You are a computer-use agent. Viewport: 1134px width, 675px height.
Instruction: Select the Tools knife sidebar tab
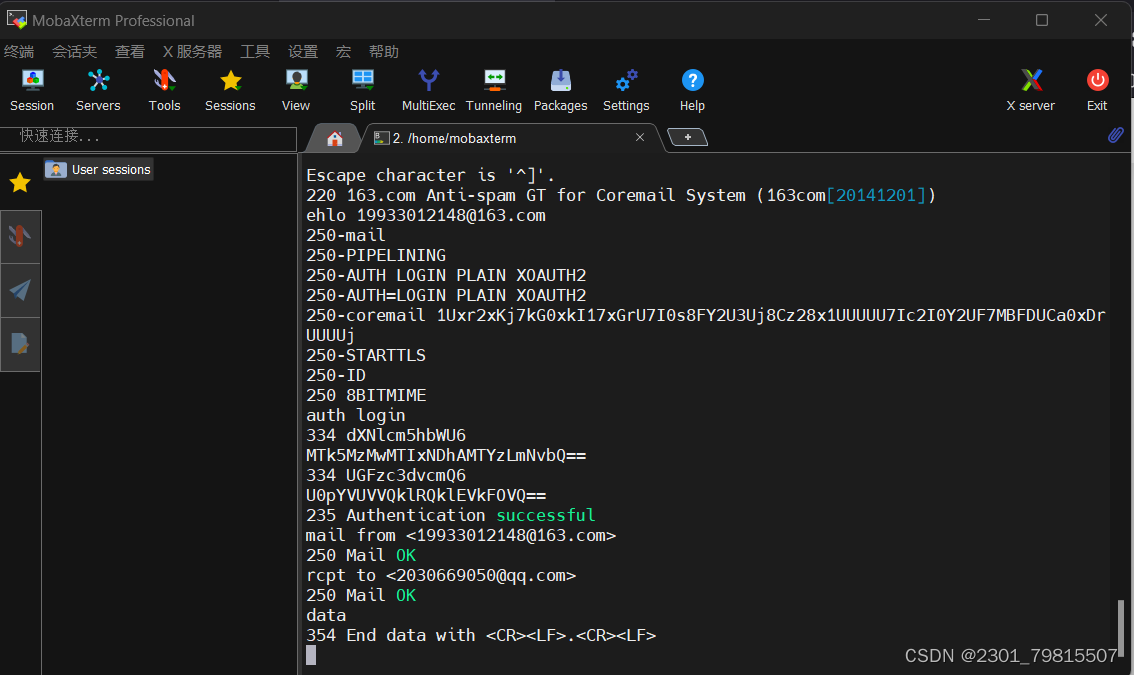click(x=20, y=237)
